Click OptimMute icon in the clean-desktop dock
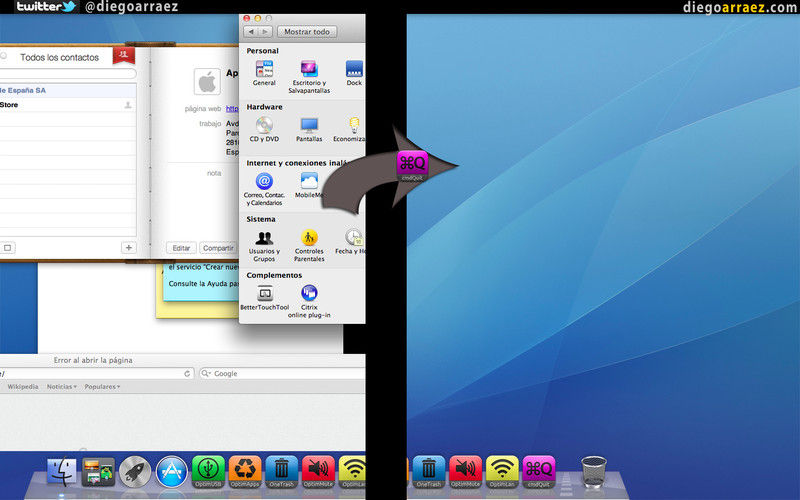The width and height of the screenshot is (800, 500). (465, 471)
